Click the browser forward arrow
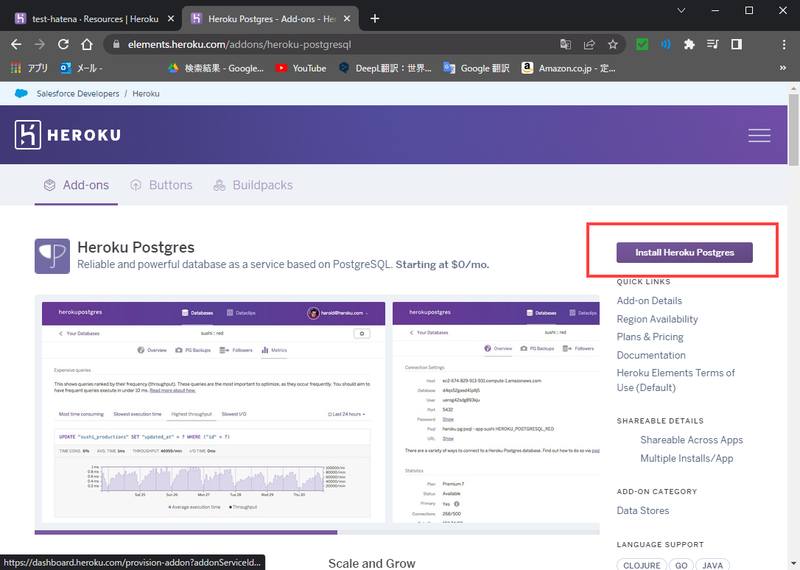Image resolution: width=800 pixels, height=570 pixels. tap(39, 44)
